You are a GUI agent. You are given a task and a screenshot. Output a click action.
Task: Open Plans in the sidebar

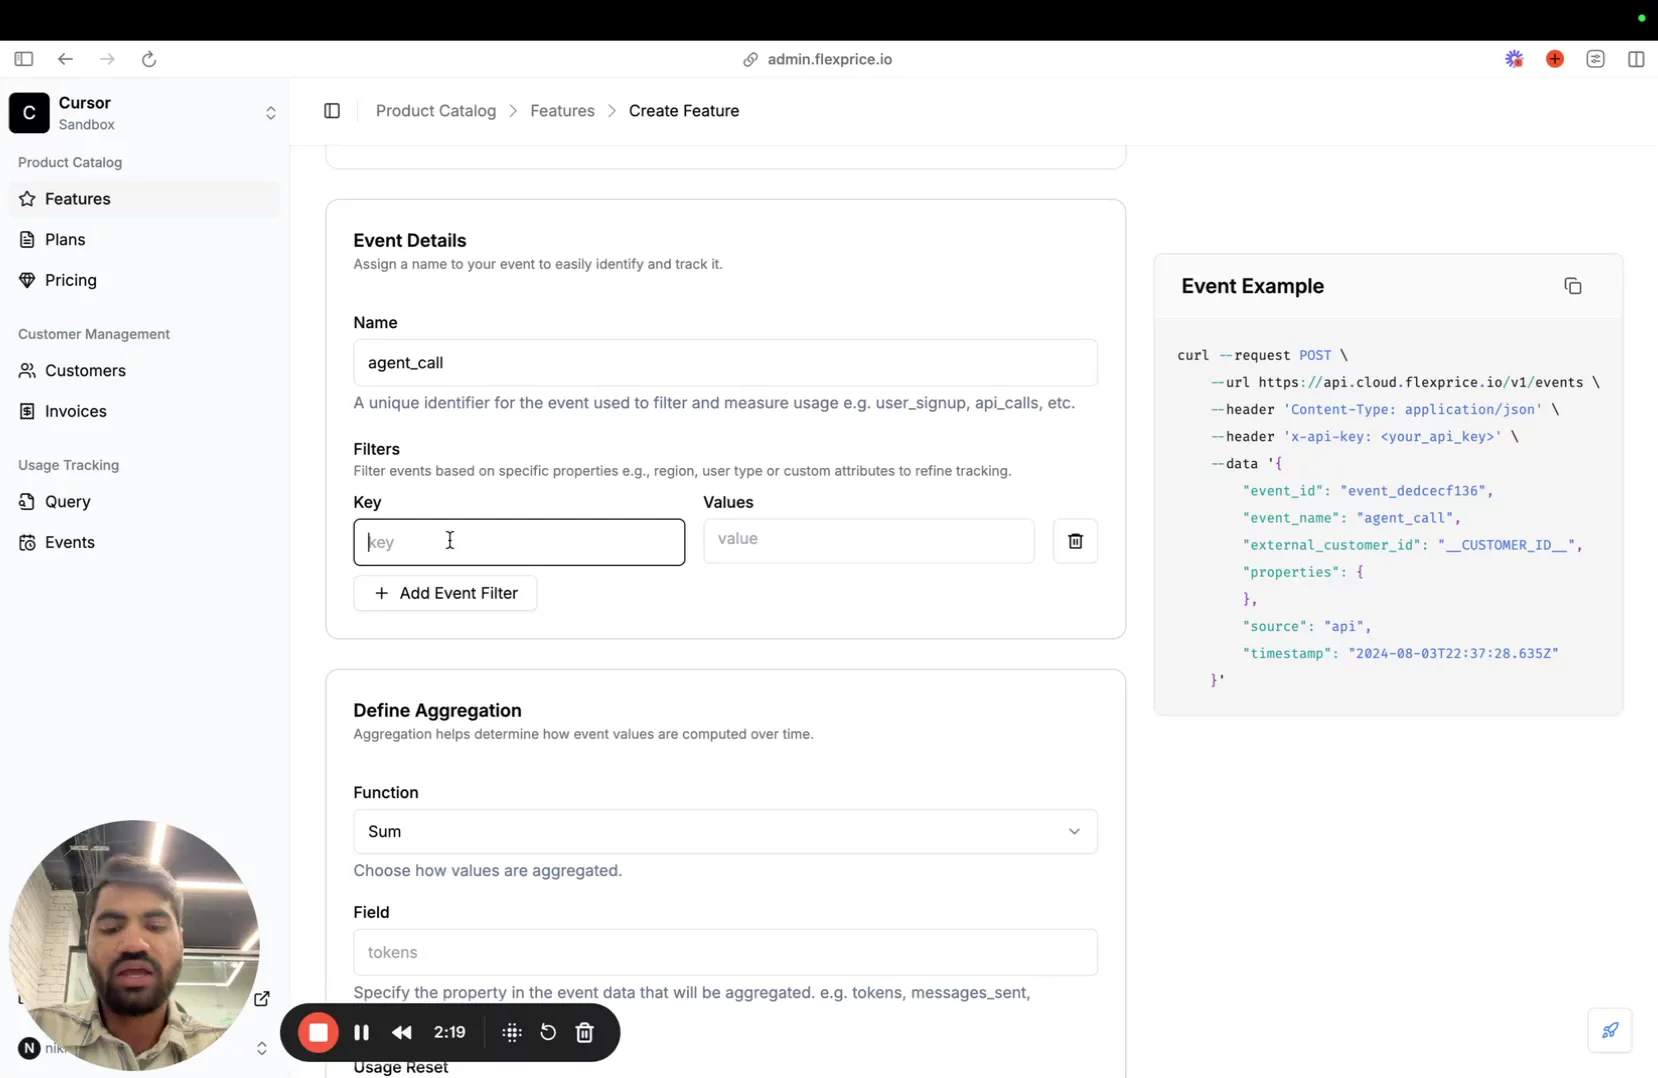65,240
